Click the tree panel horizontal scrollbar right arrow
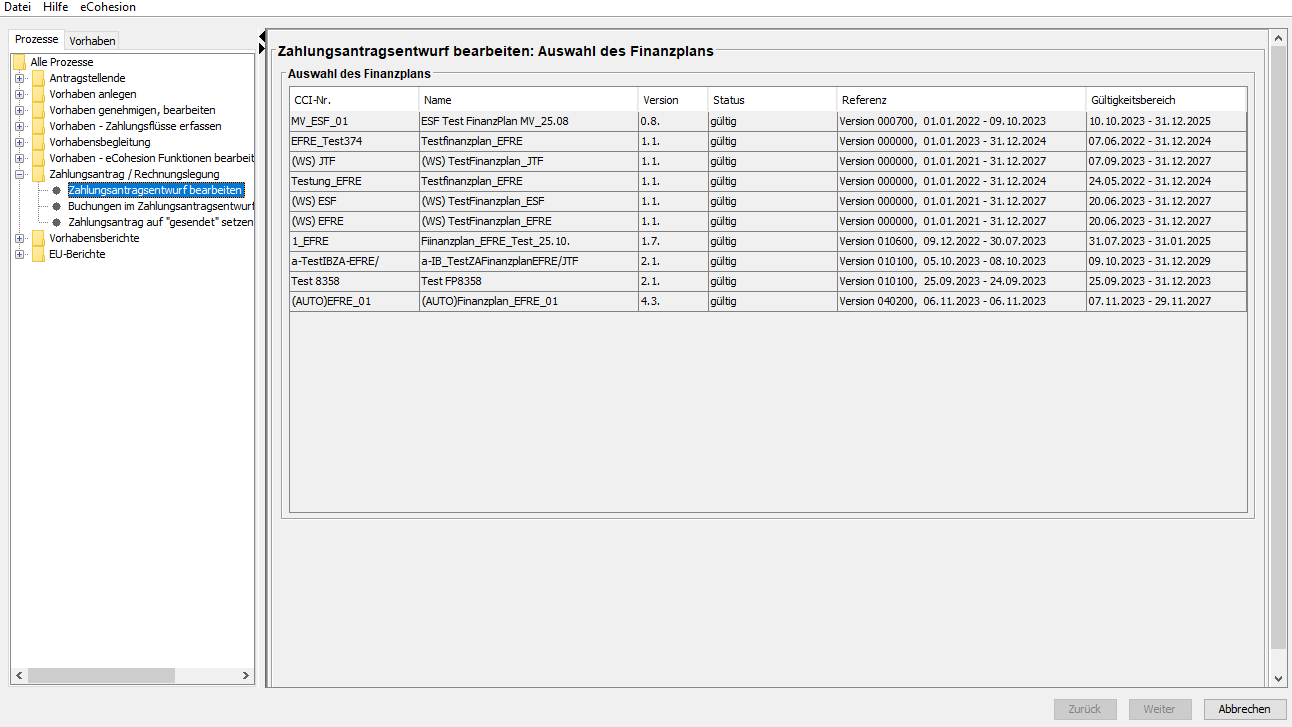The width and height of the screenshot is (1292, 727). coord(247,677)
